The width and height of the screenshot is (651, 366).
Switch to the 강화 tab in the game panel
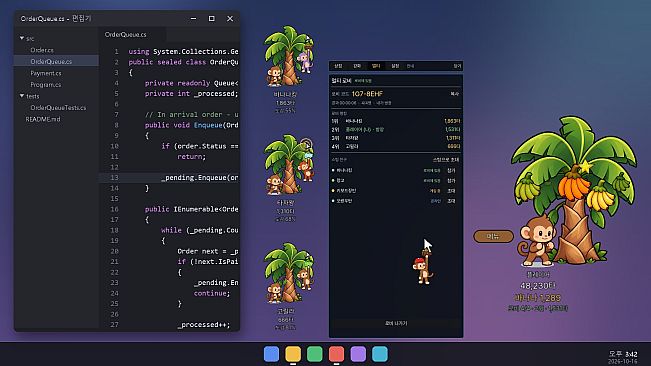coord(357,66)
